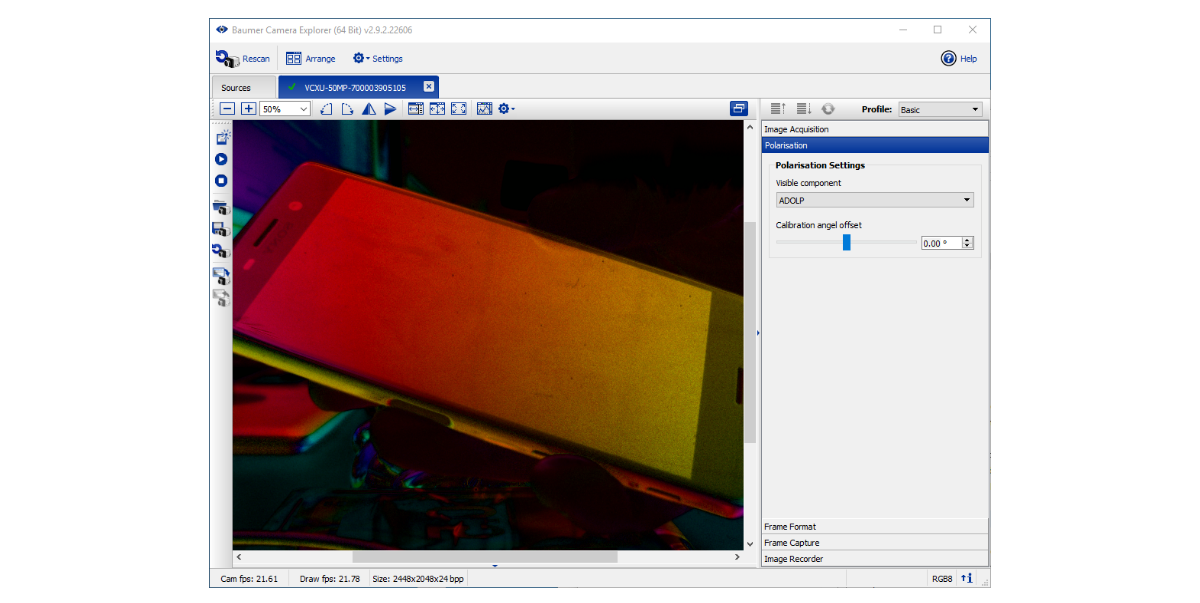Click the greyed download from camera icon

221,297
